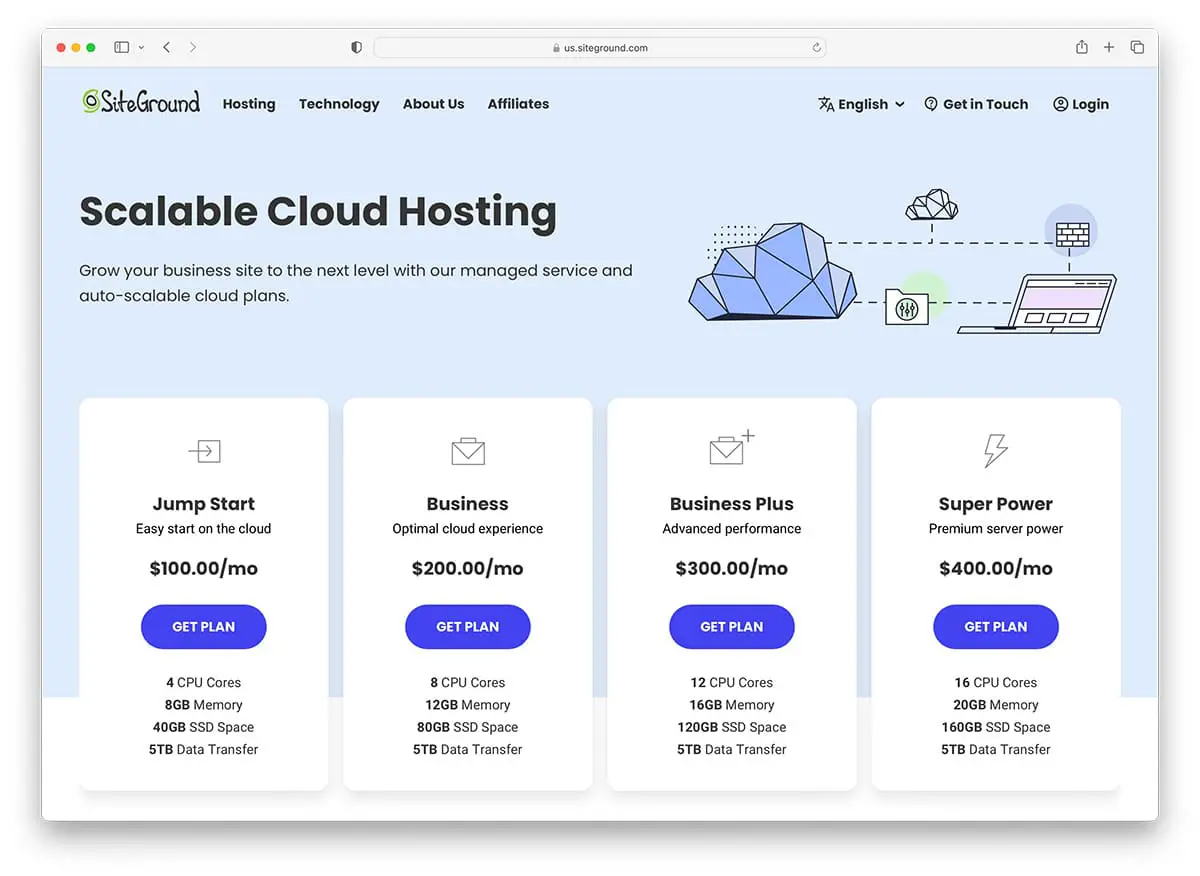Image resolution: width=1200 pixels, height=876 pixels.
Task: Click 'Easy start on the cloud' text
Action: click(204, 529)
